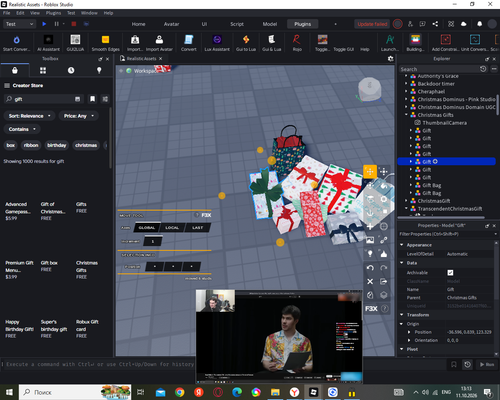
Task: Click the Run command button
Action: pyautogui.click(x=487, y=364)
